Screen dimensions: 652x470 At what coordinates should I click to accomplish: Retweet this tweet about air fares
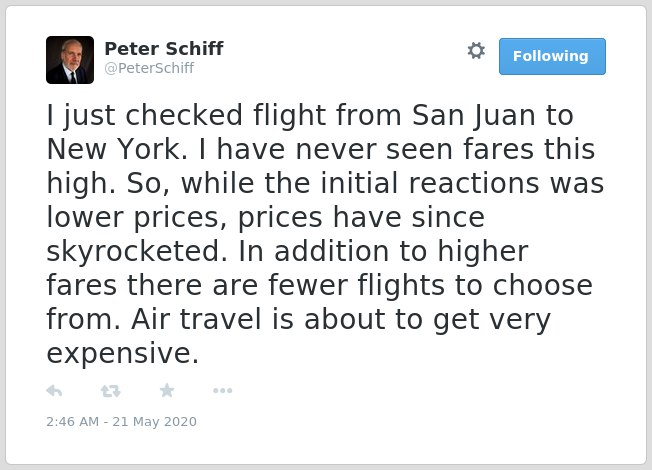pos(111,391)
